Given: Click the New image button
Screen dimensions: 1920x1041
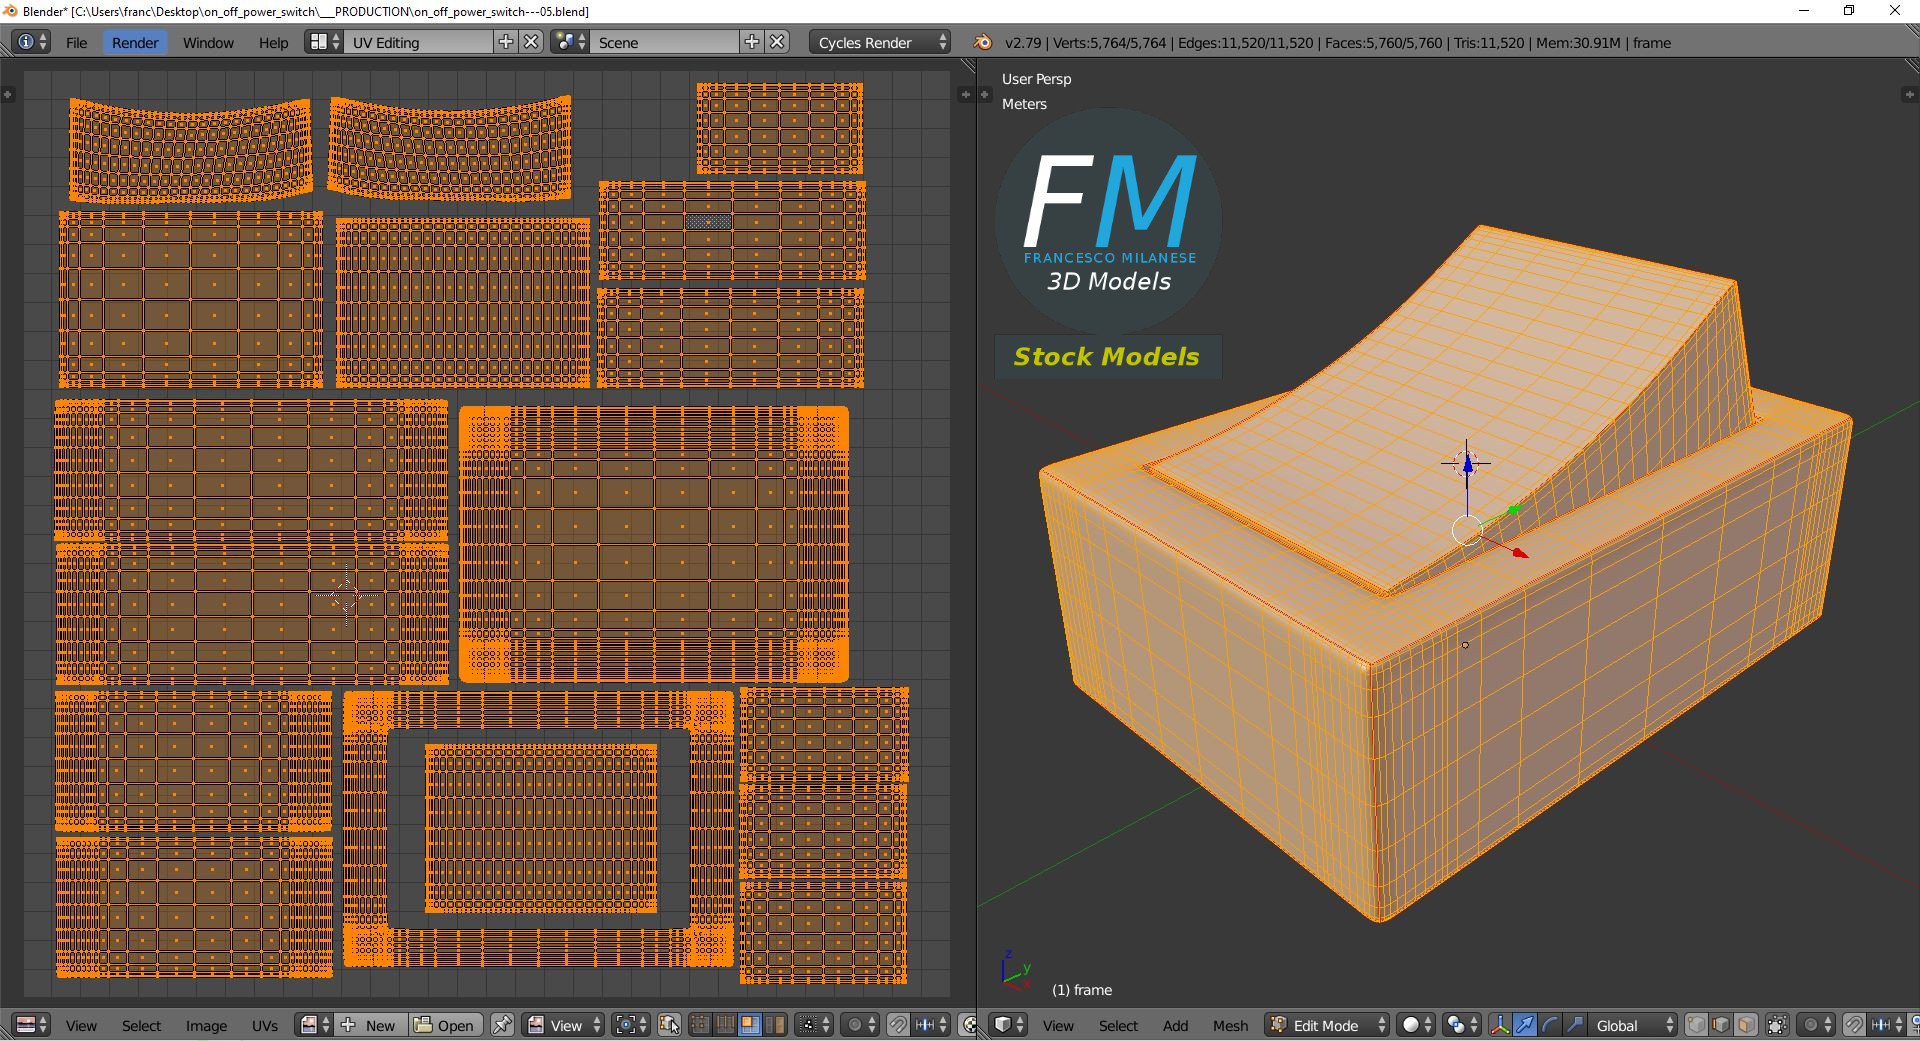Looking at the screenshot, I should 370,1025.
